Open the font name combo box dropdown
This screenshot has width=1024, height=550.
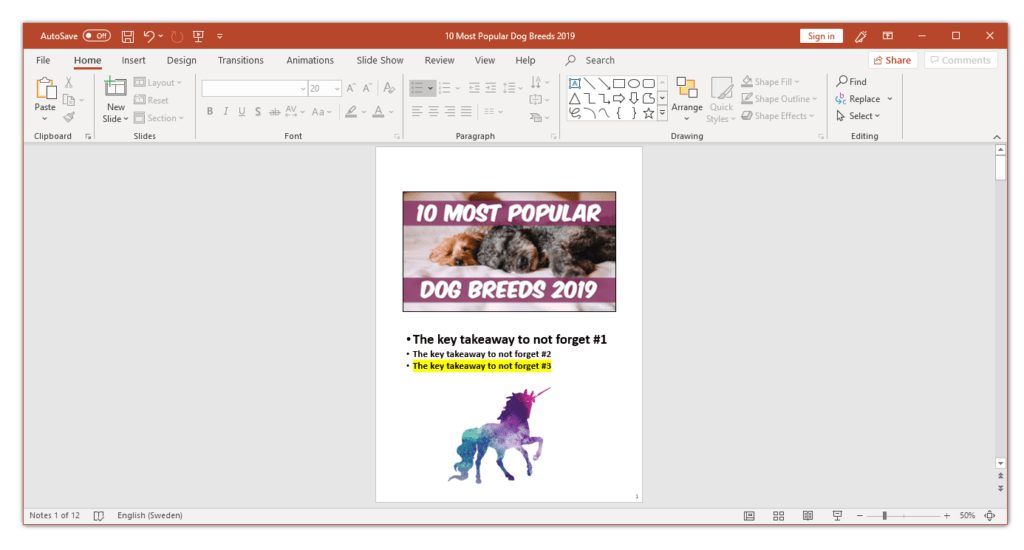(x=303, y=89)
